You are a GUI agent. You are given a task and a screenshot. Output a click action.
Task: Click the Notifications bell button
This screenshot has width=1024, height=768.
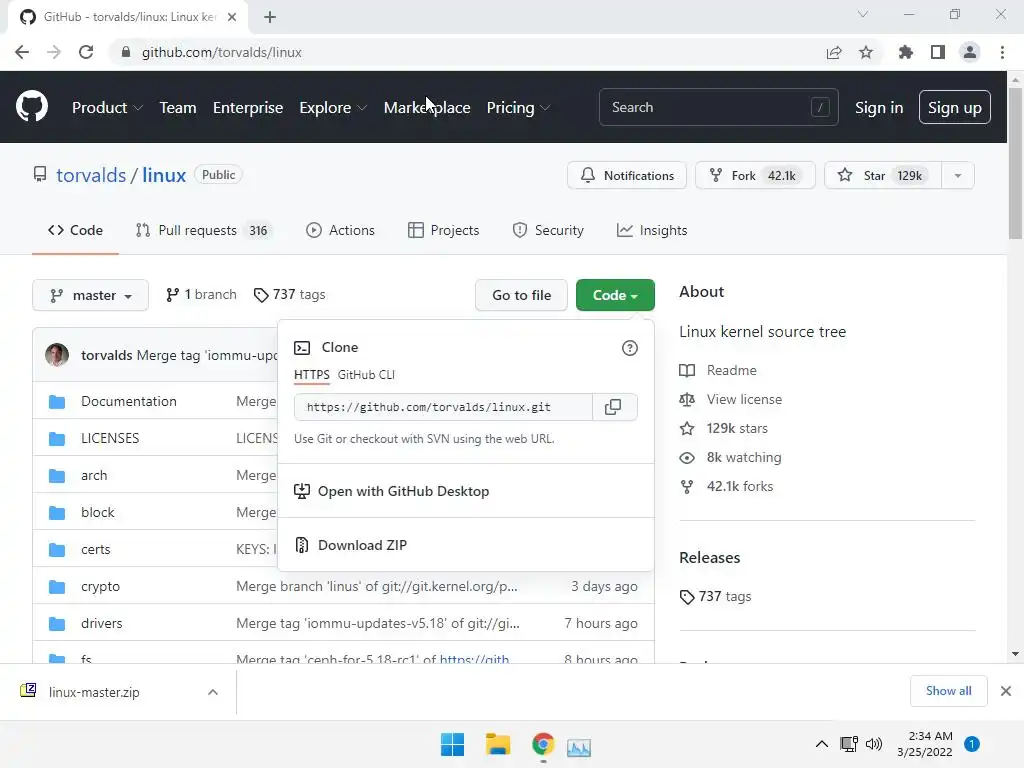coord(627,175)
